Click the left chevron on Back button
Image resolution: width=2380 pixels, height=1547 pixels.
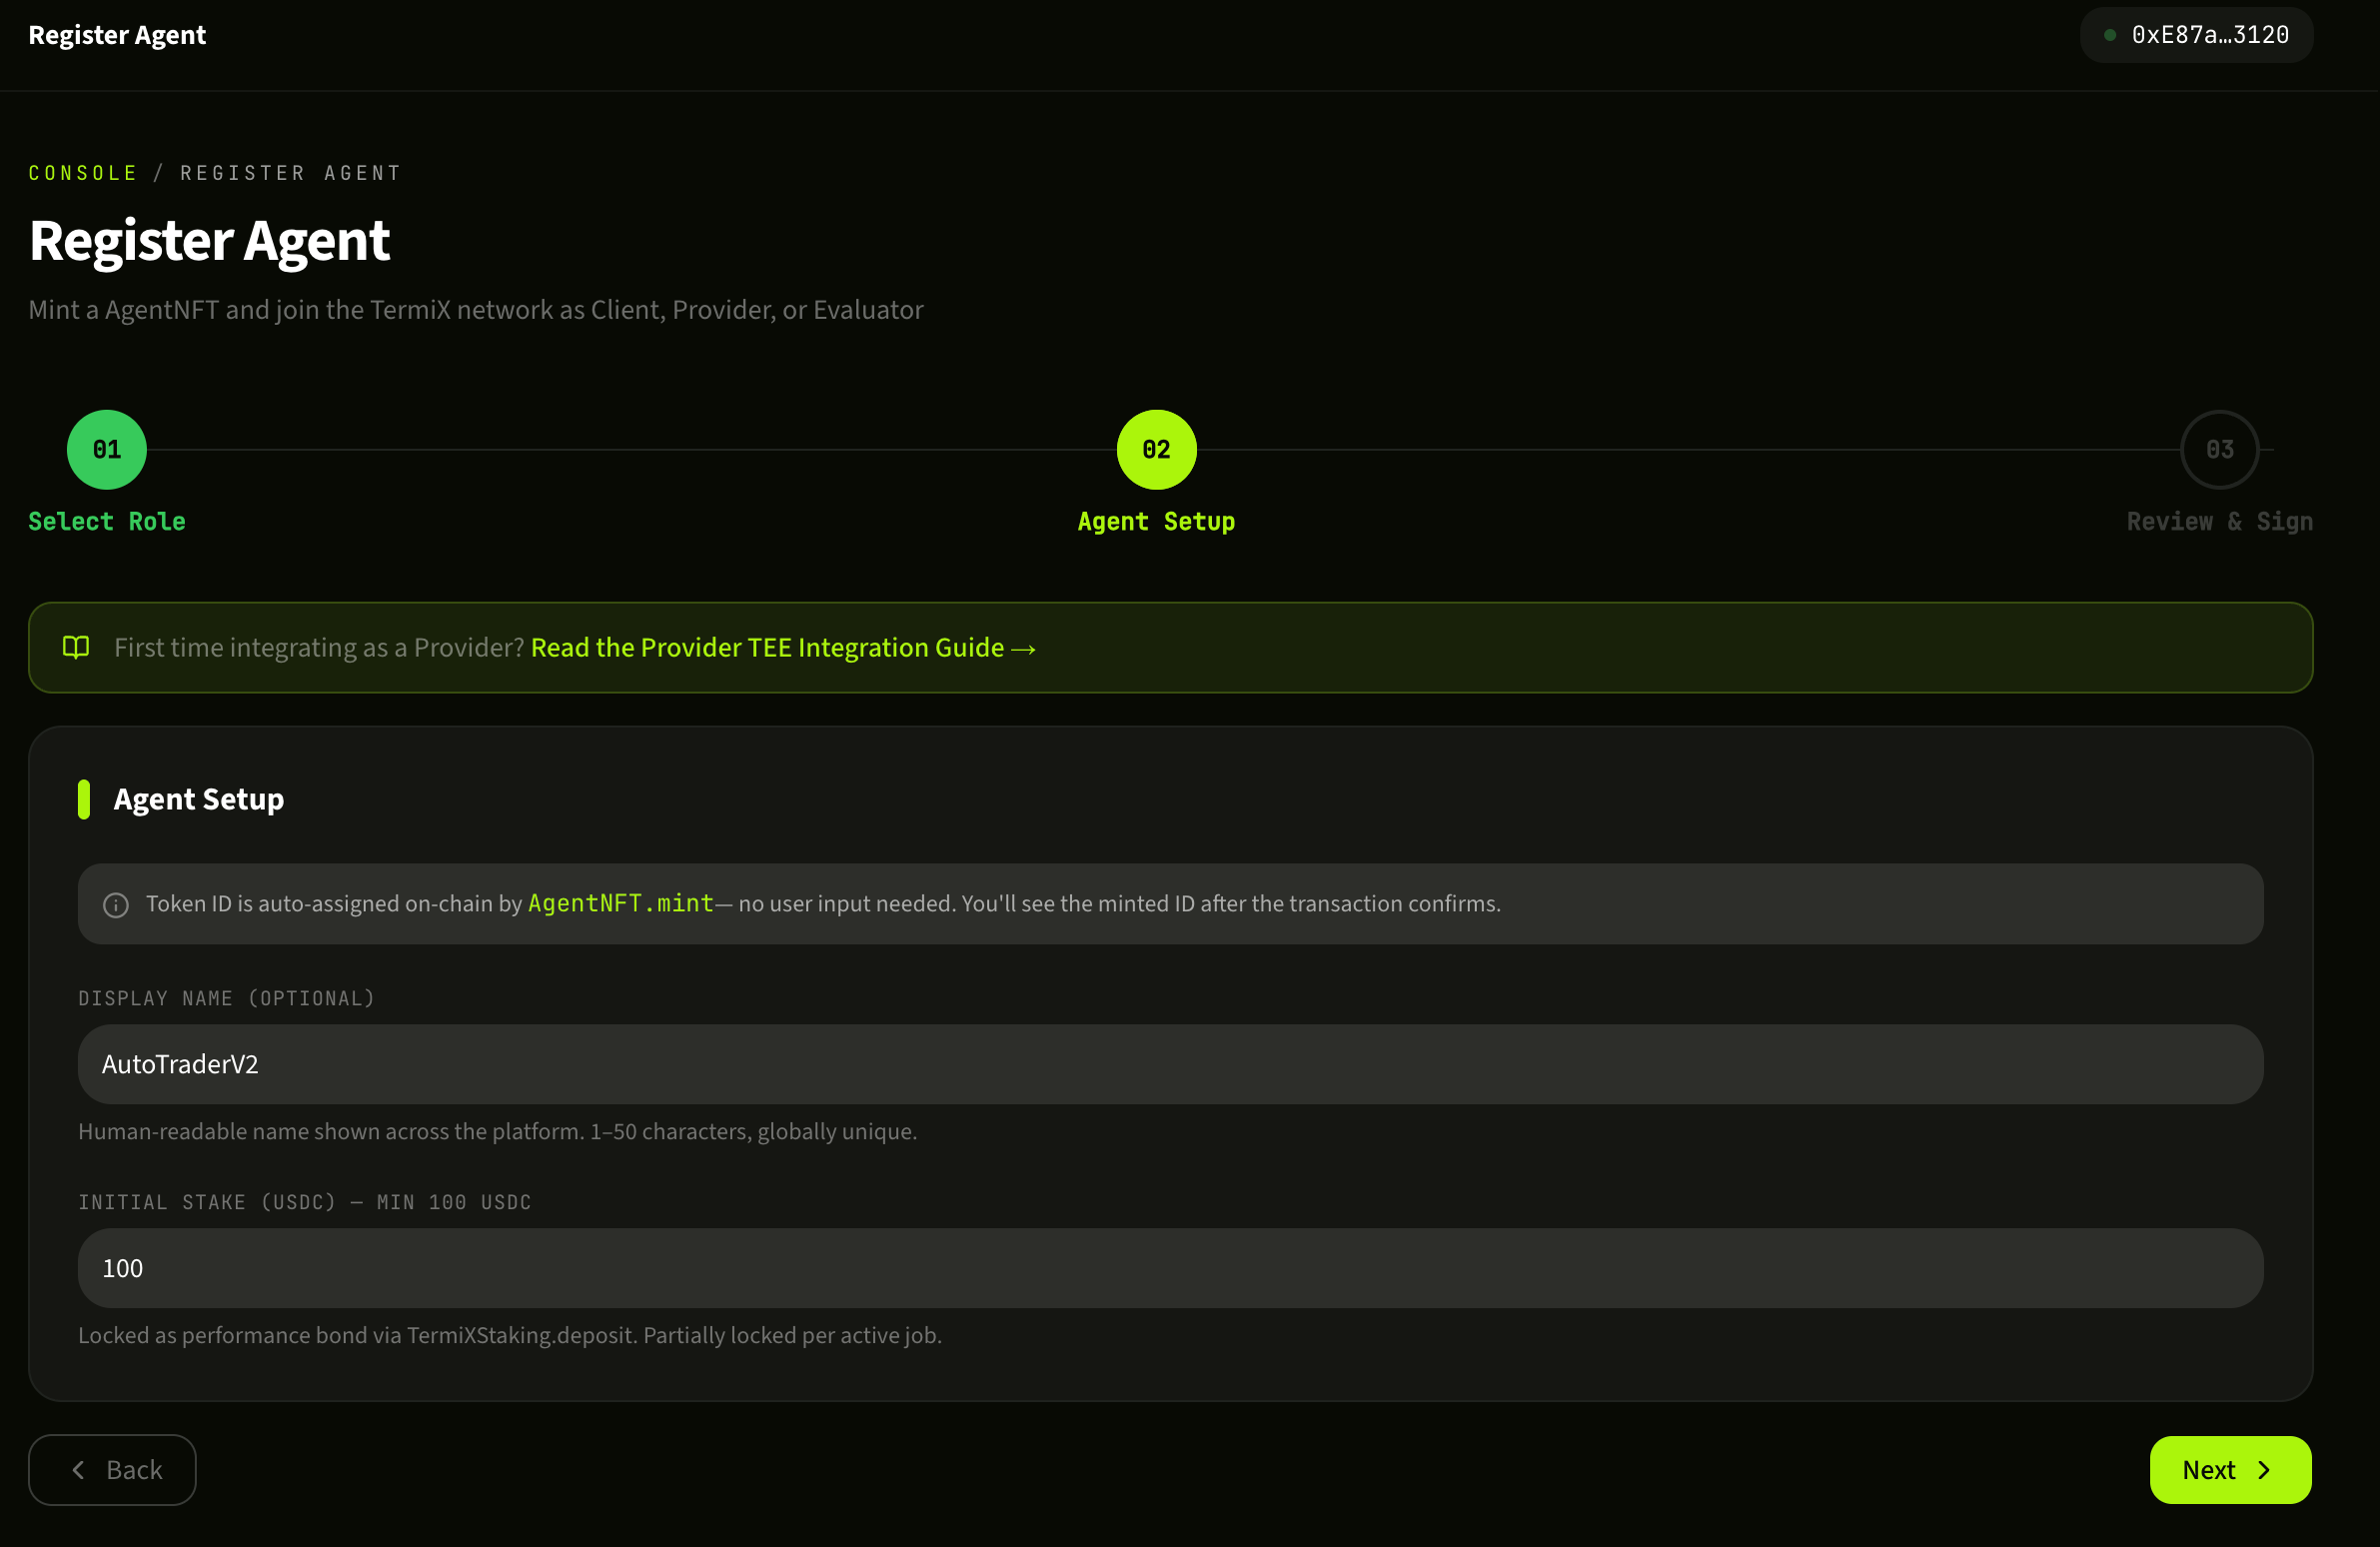tap(78, 1470)
